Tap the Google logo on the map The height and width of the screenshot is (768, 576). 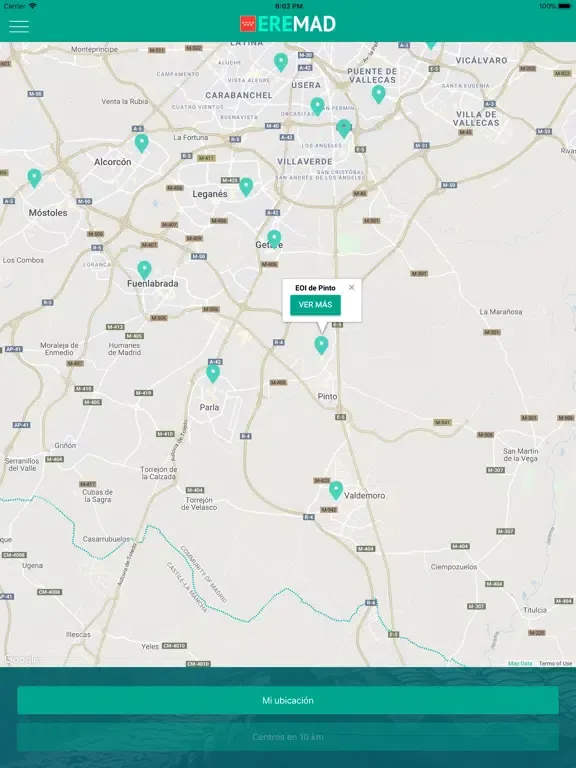pos(22,659)
